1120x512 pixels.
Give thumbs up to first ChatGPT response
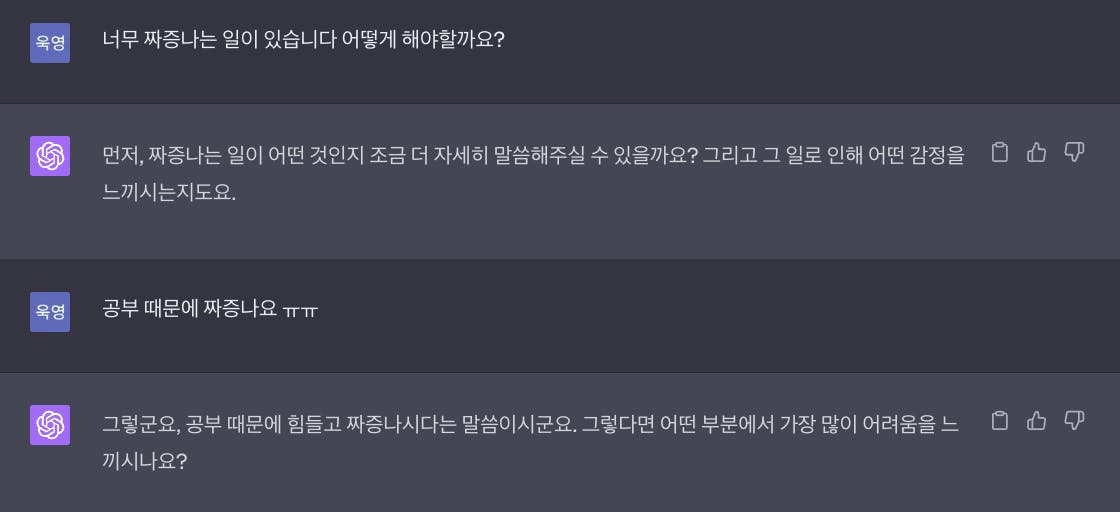point(1036,152)
